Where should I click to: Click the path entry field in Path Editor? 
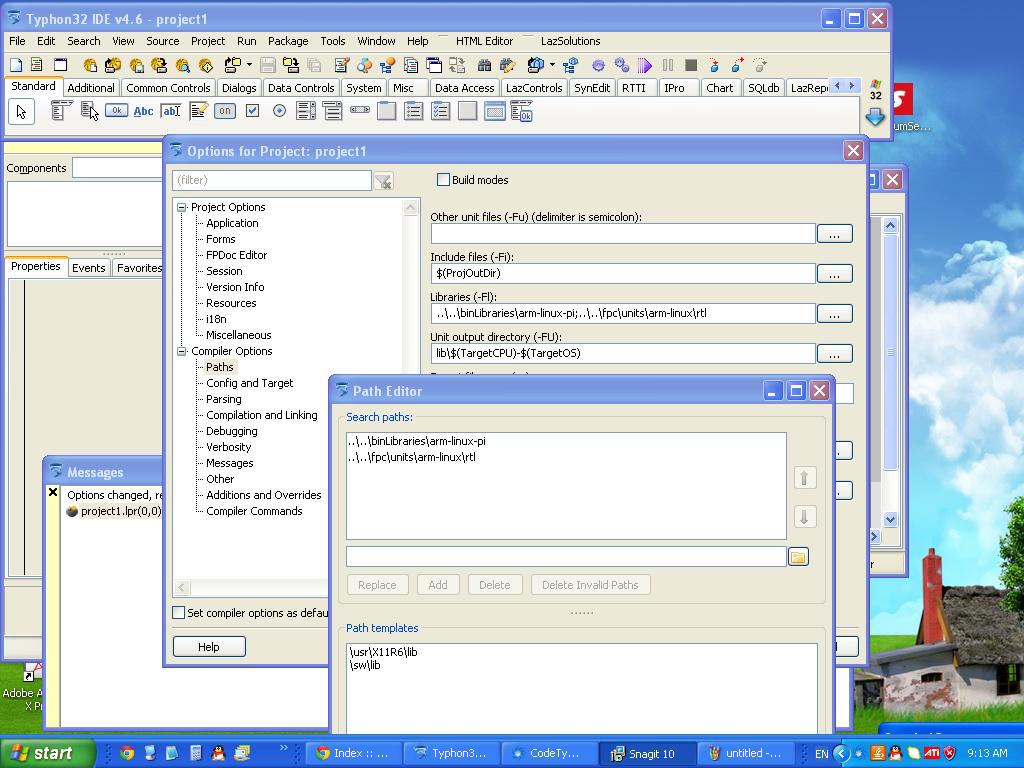566,556
